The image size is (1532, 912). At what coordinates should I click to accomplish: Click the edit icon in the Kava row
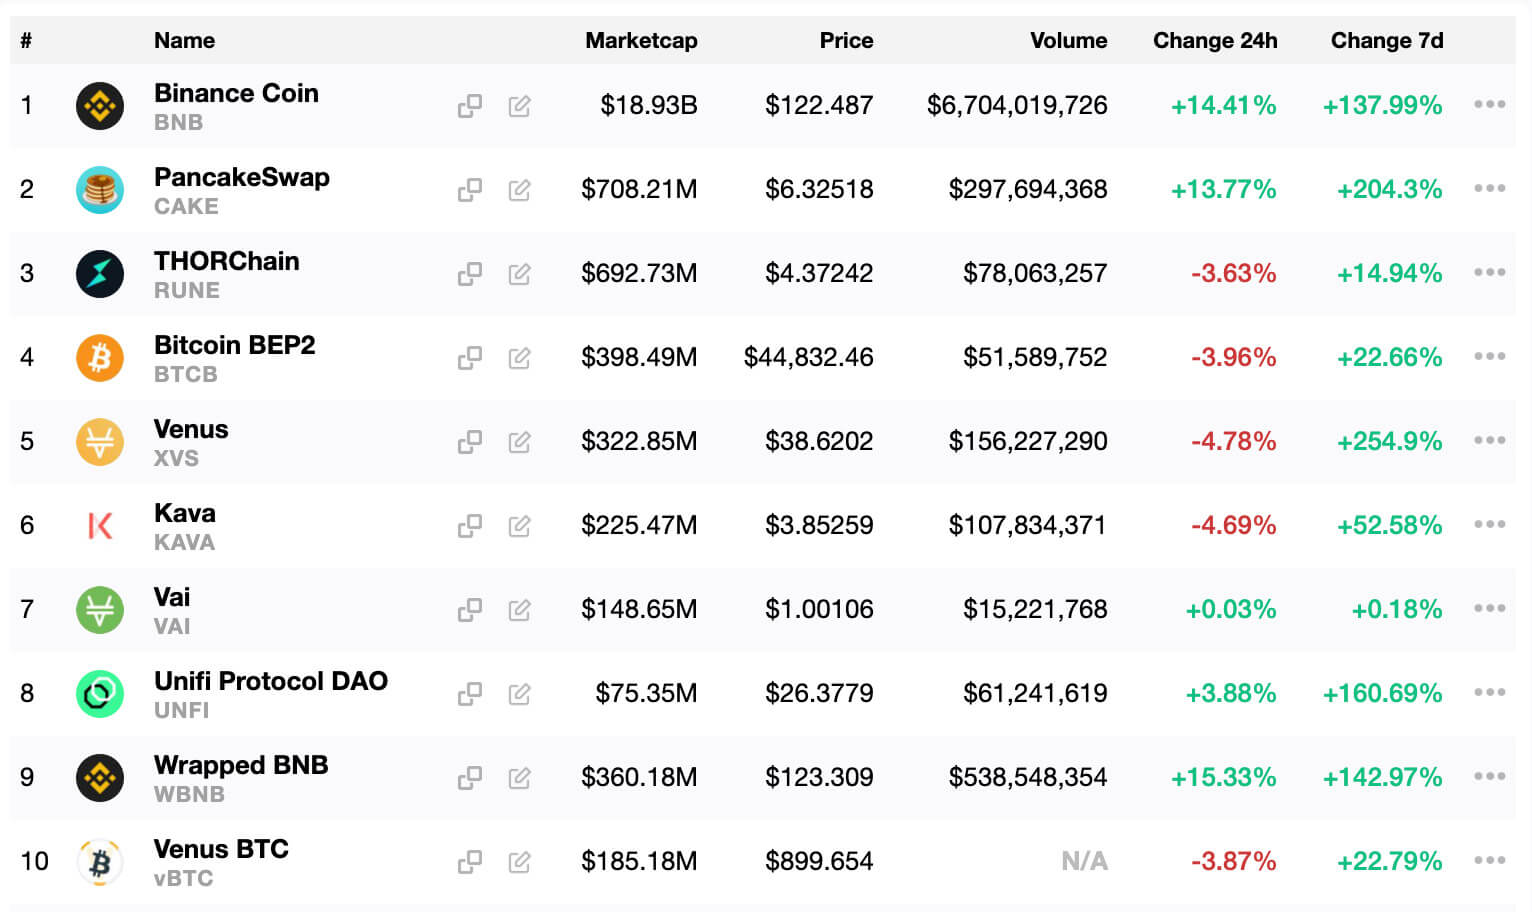pos(518,525)
